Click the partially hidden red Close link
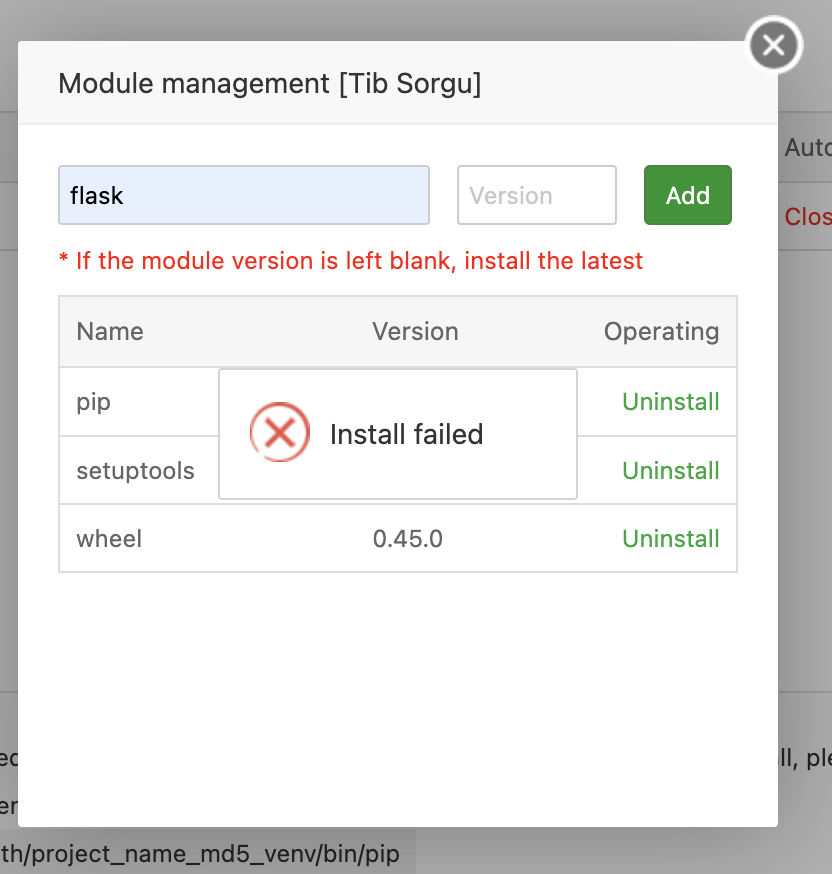The image size is (832, 874). (x=808, y=217)
